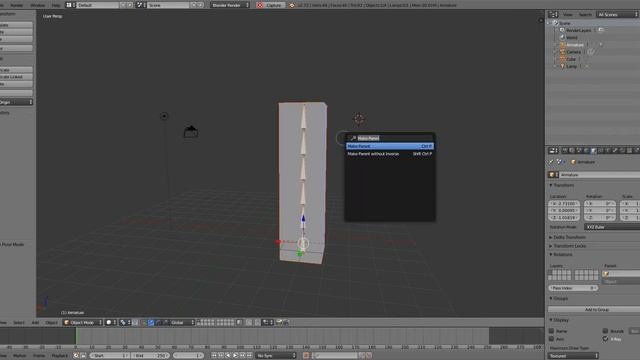The image size is (640, 360).
Task: Open outliner Search menu
Action: point(585,15)
